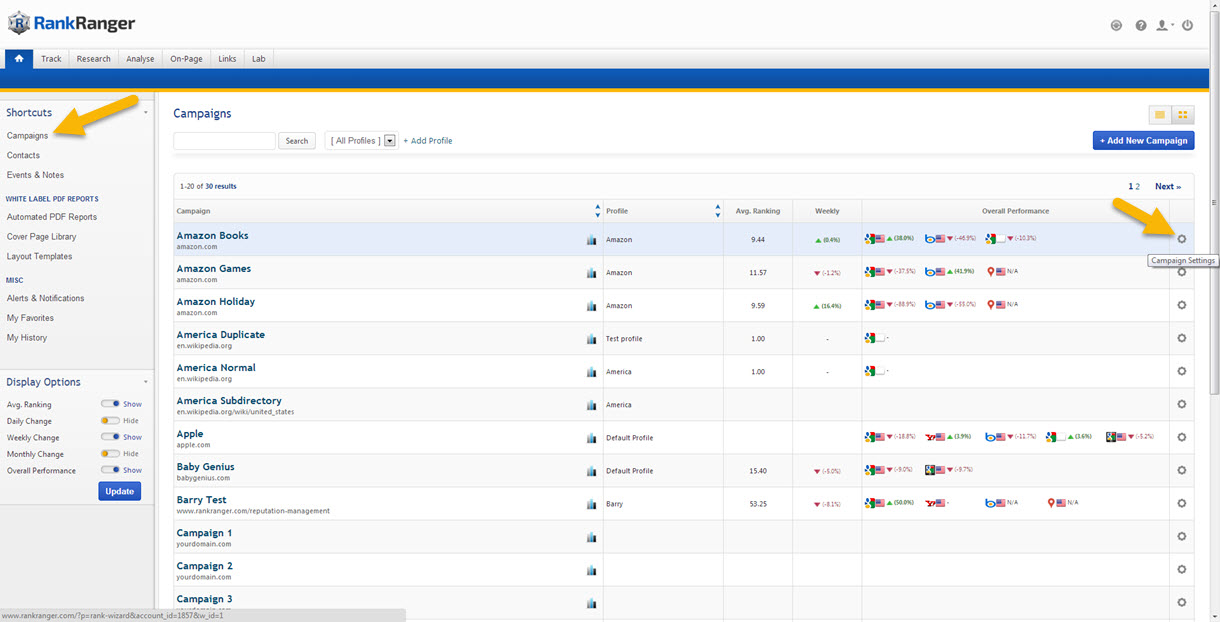Image resolution: width=1220 pixels, height=622 pixels.
Task: Click the campaign search input field
Action: [224, 141]
